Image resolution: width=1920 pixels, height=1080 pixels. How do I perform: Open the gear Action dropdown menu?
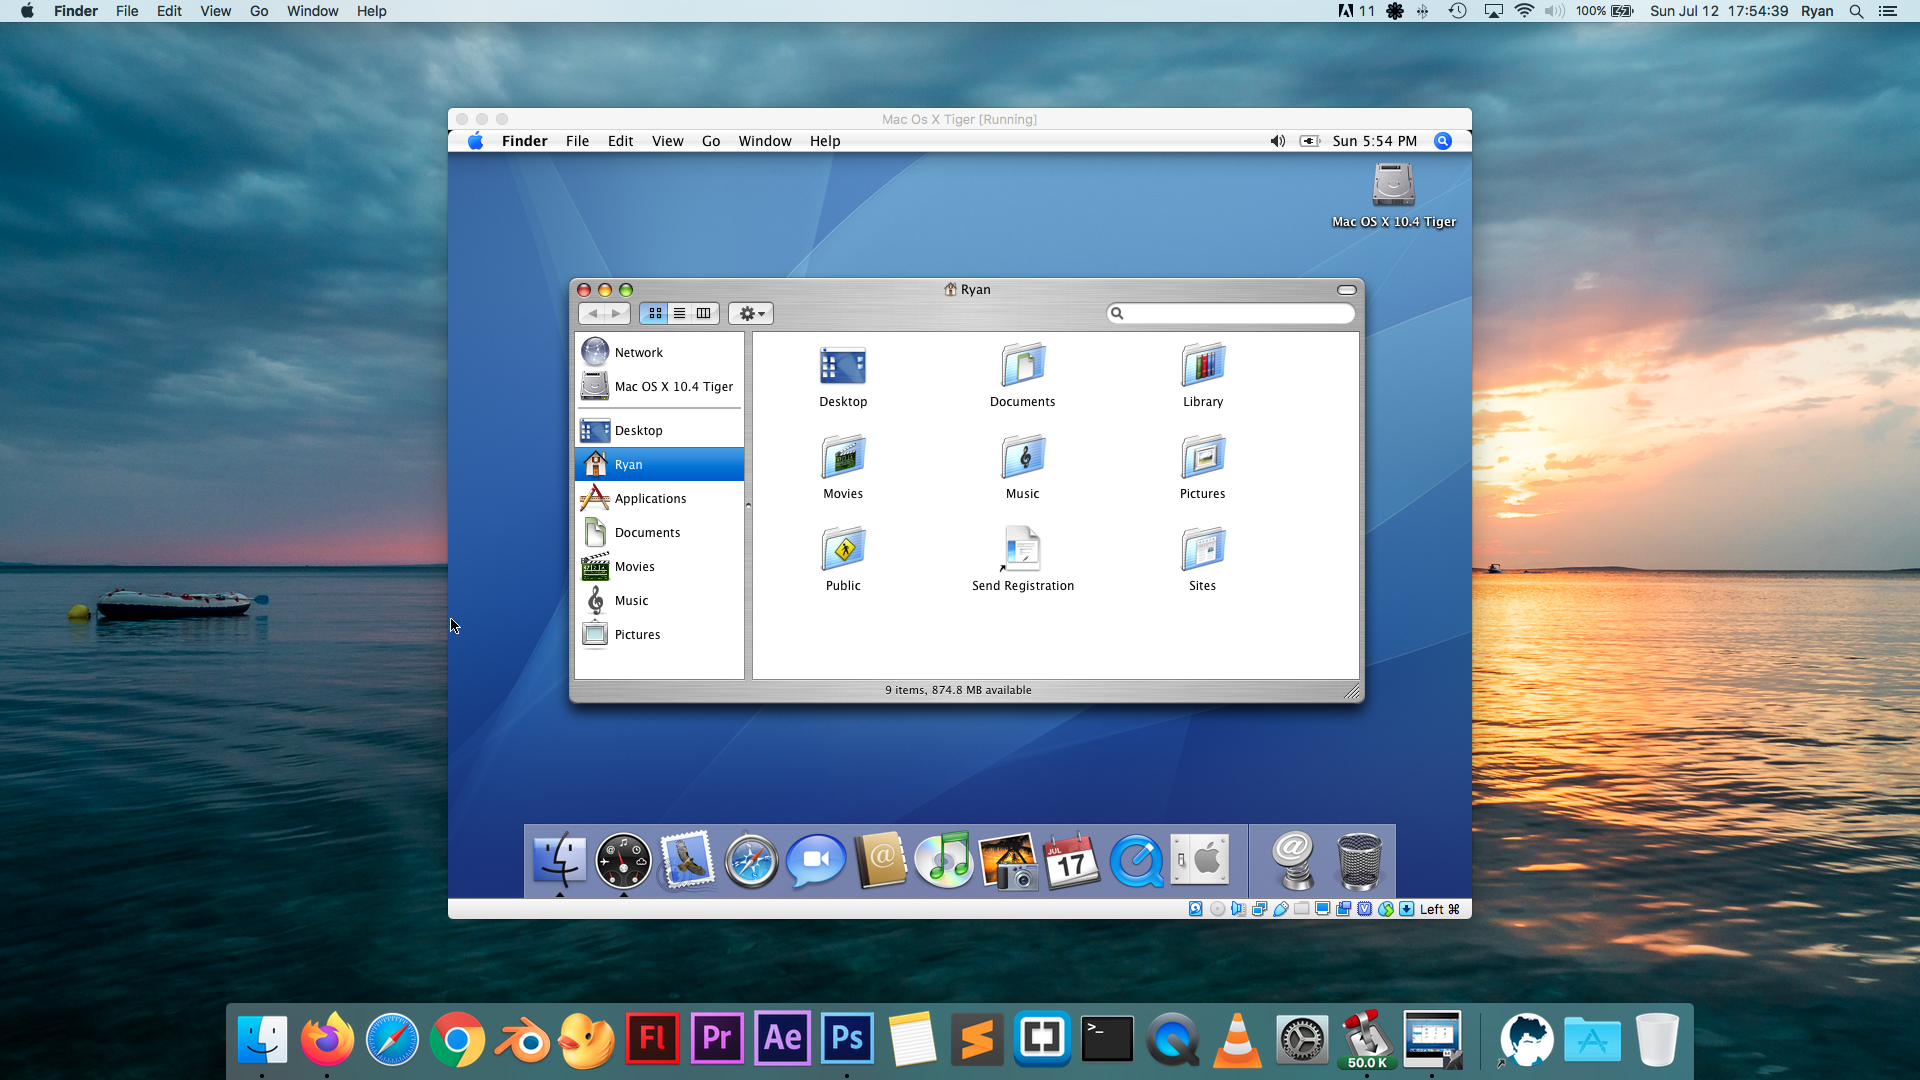[751, 313]
